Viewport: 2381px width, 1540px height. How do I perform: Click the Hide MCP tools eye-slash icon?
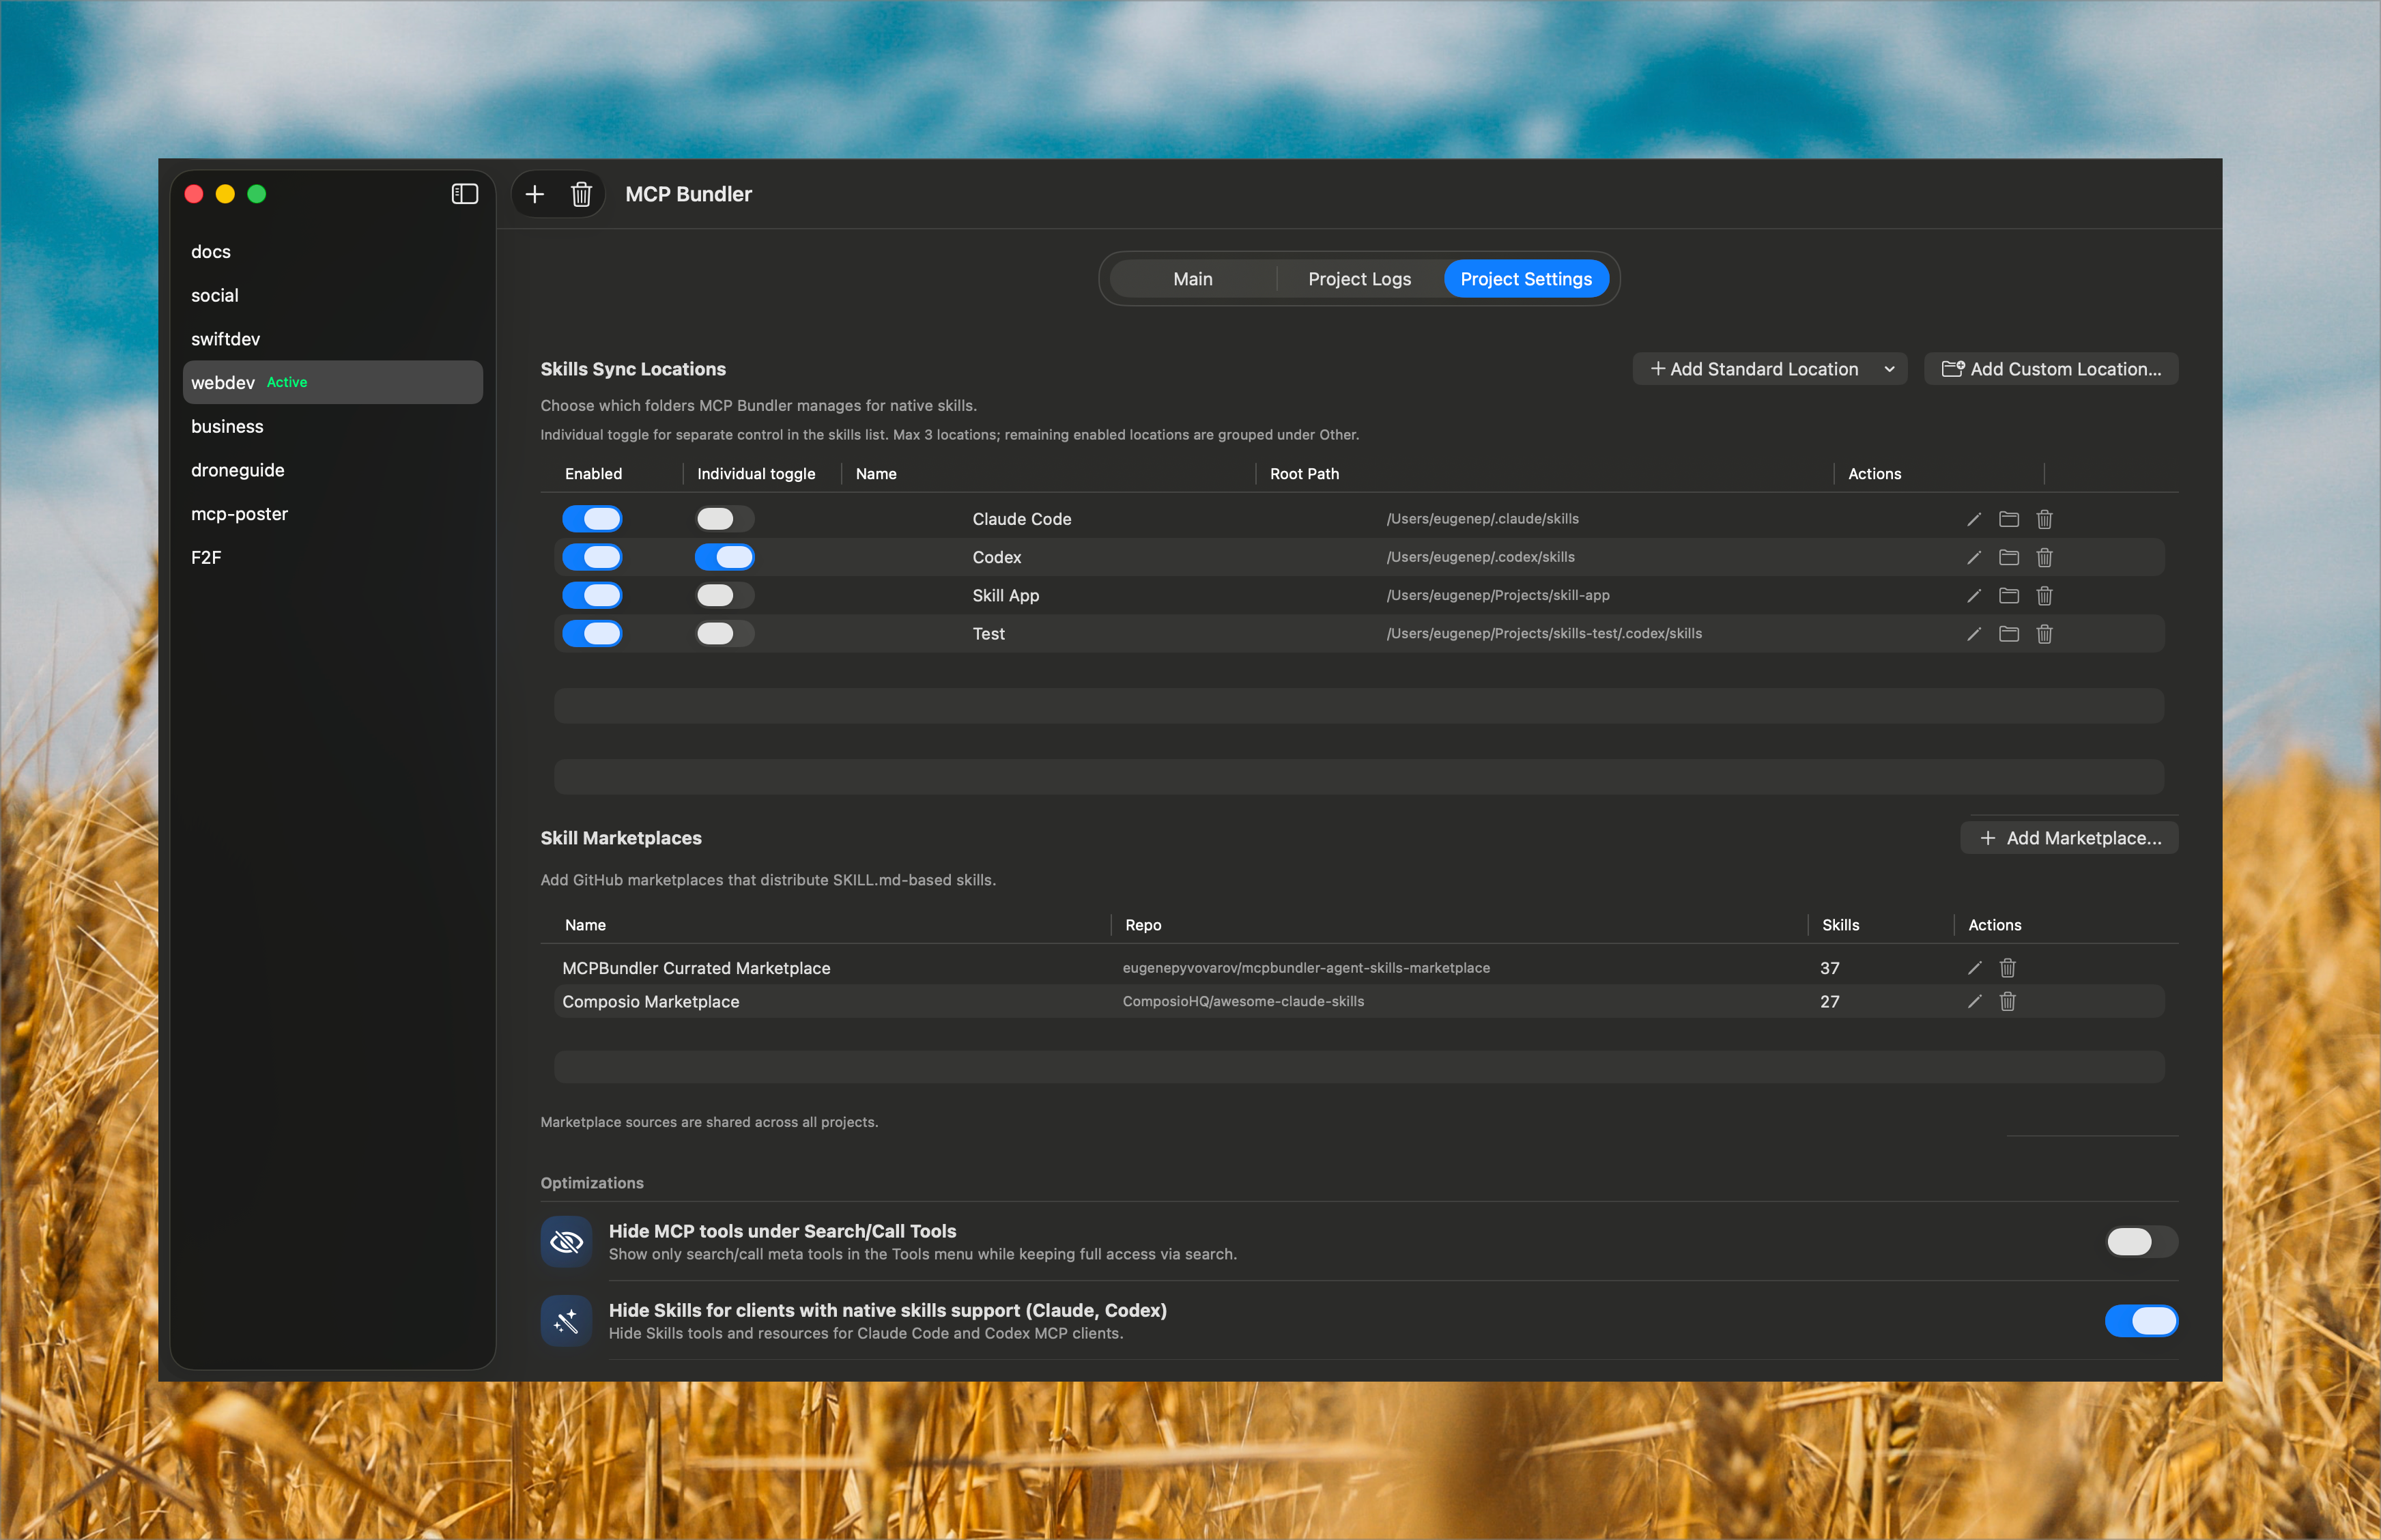pos(567,1241)
